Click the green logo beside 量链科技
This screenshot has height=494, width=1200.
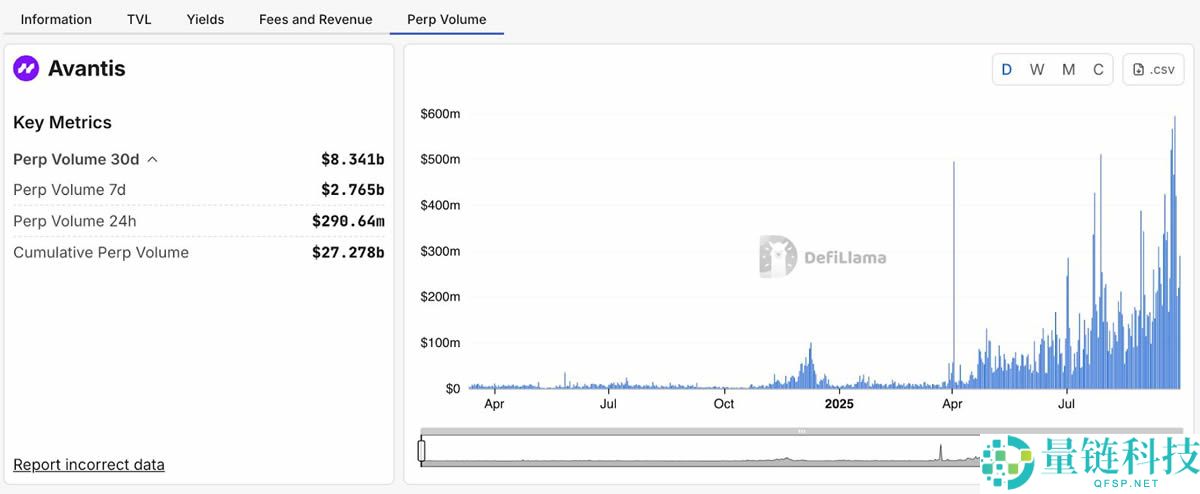pos(1007,463)
